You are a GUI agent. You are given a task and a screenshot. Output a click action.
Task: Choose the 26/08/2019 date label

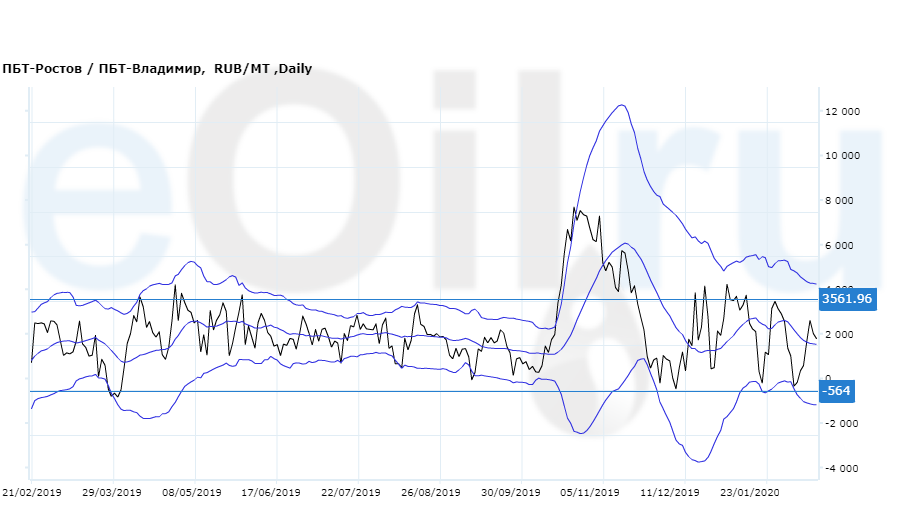431,493
